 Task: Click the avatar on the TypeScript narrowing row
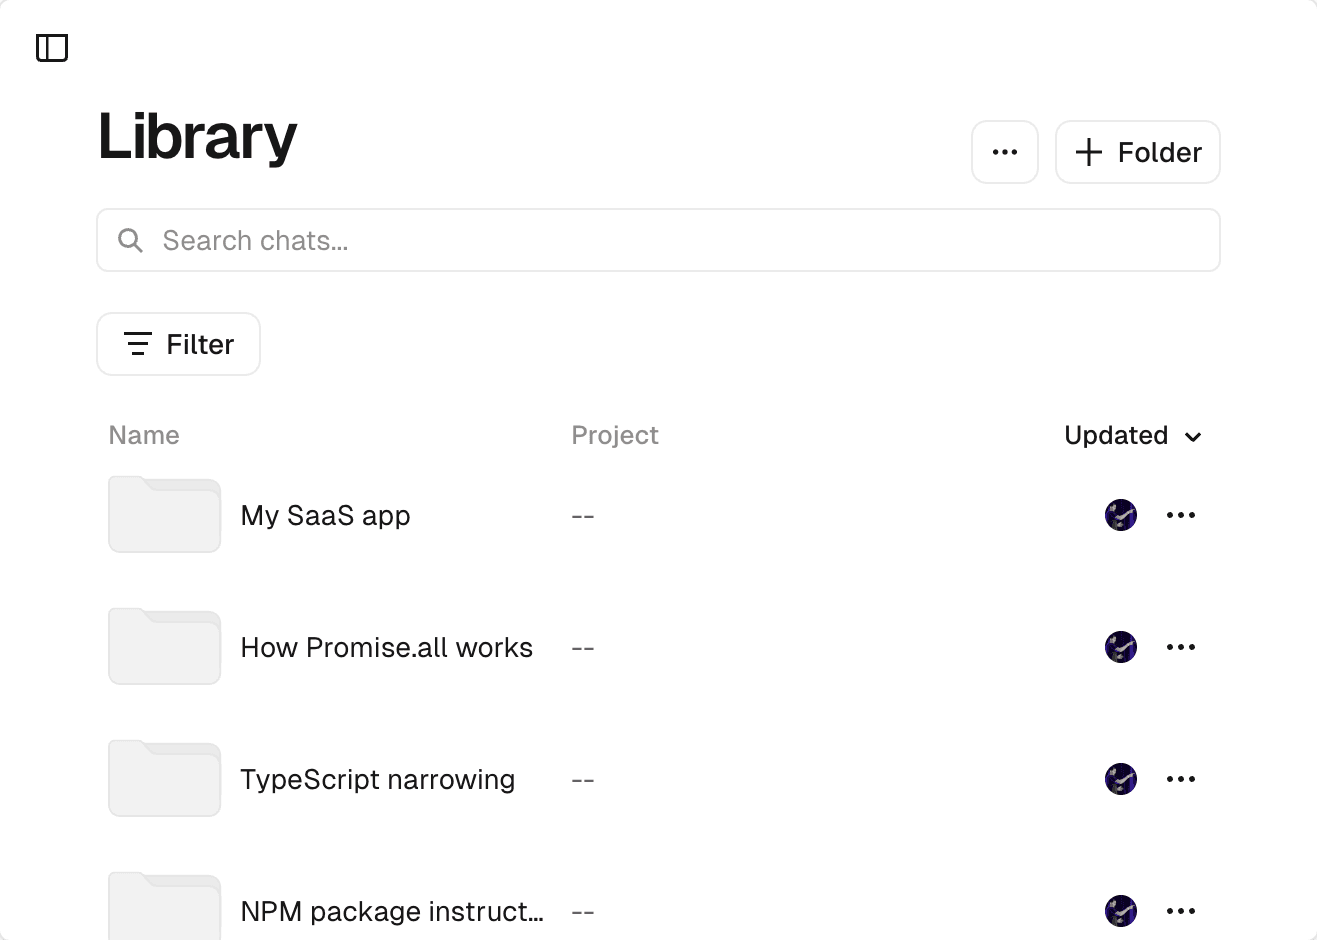click(1121, 779)
